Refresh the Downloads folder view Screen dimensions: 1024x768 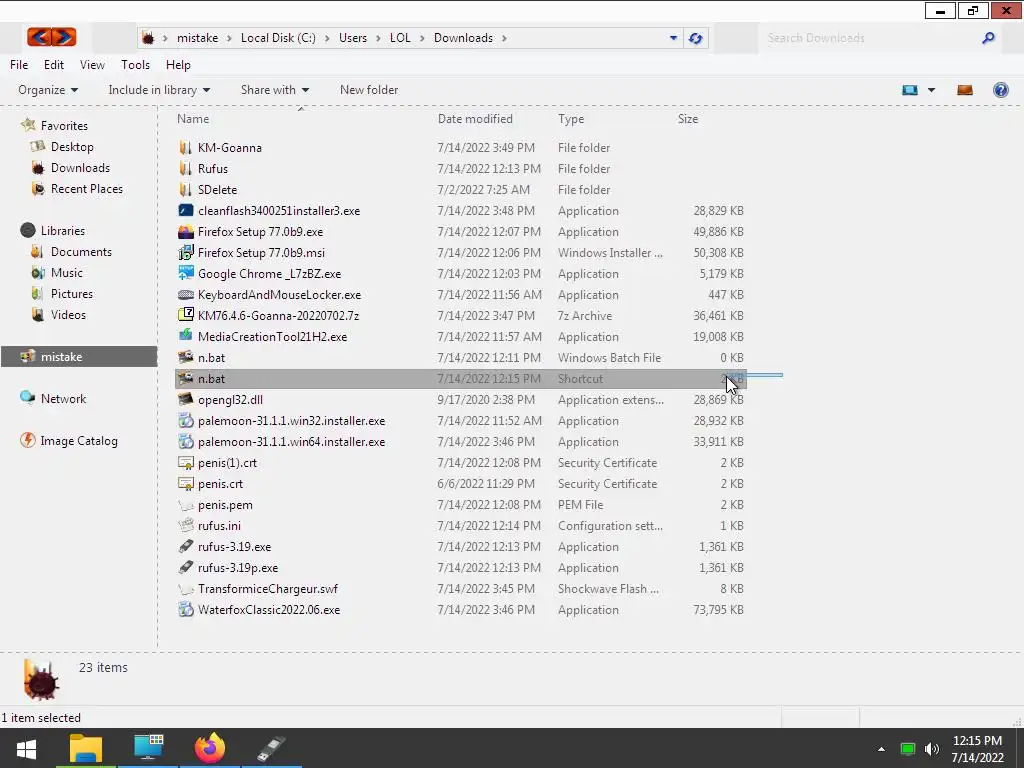(x=696, y=38)
